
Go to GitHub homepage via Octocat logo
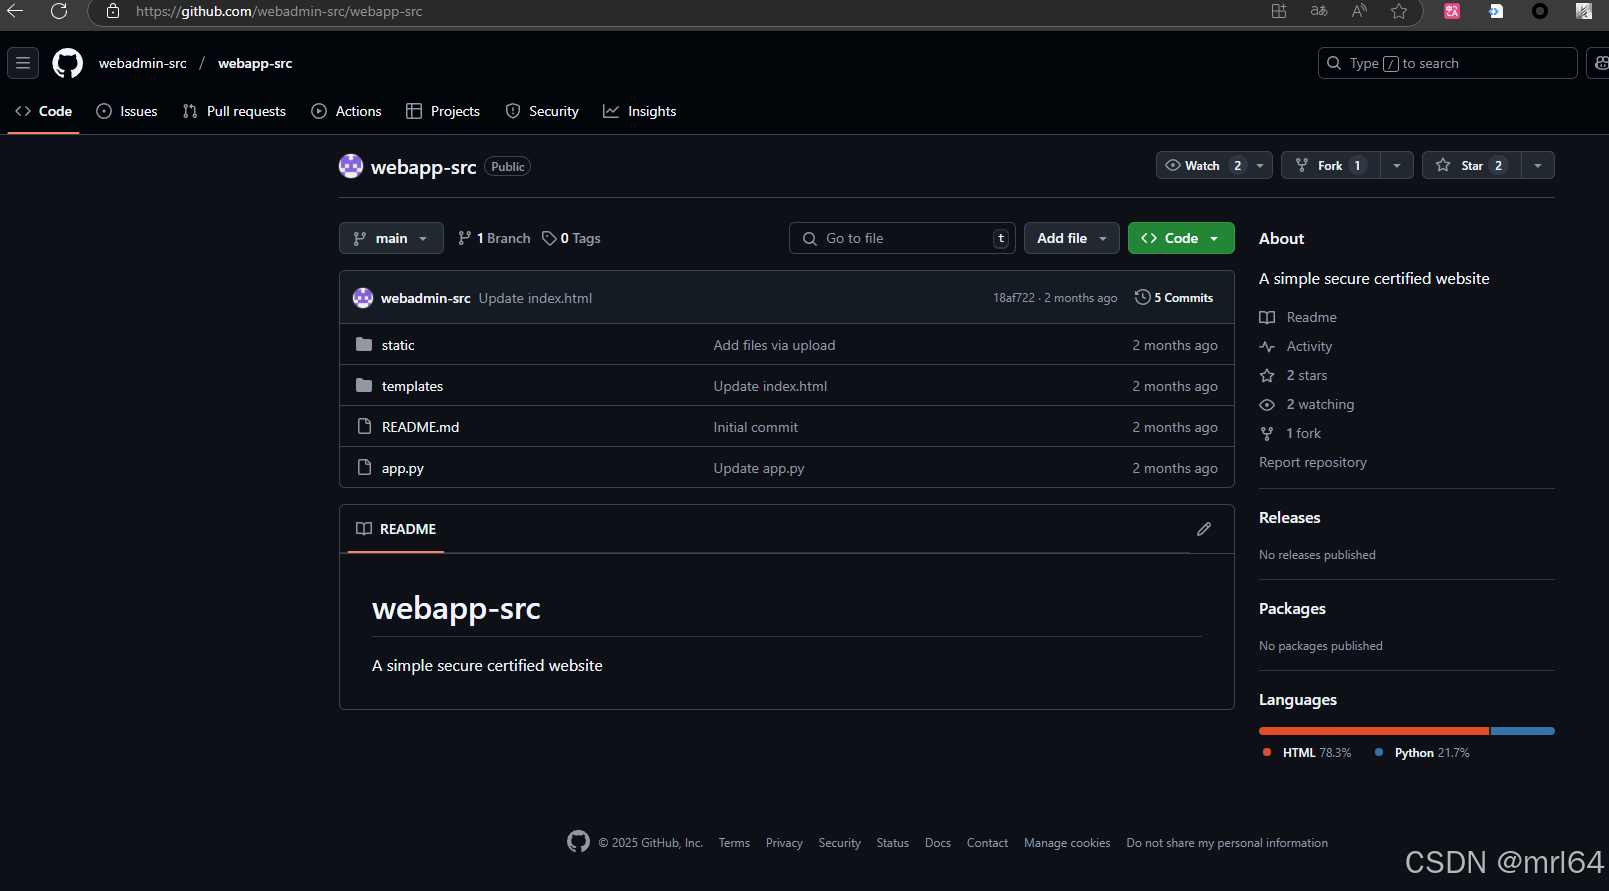tap(68, 63)
